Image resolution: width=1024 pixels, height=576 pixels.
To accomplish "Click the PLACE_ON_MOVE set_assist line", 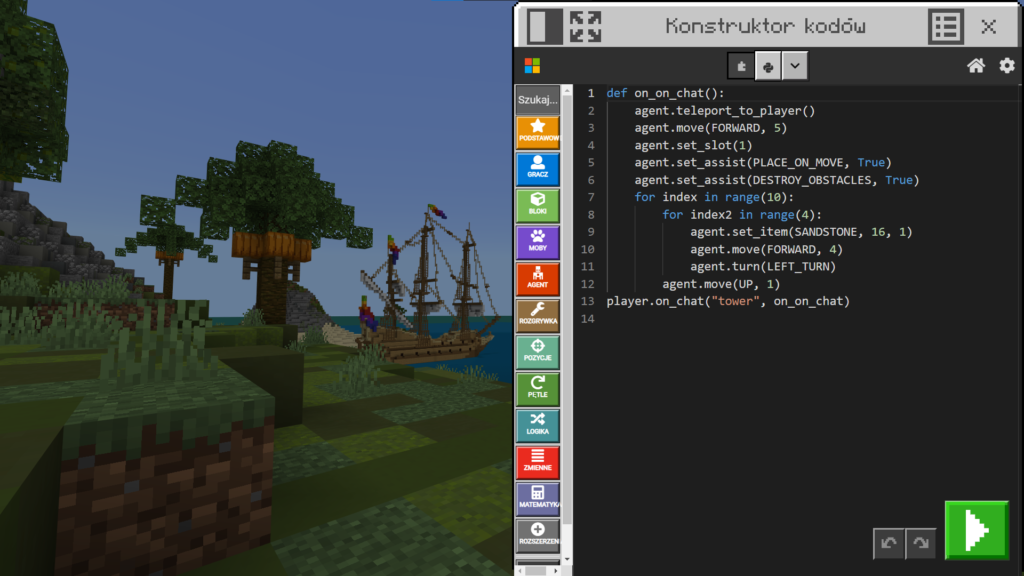I will click(x=763, y=163).
